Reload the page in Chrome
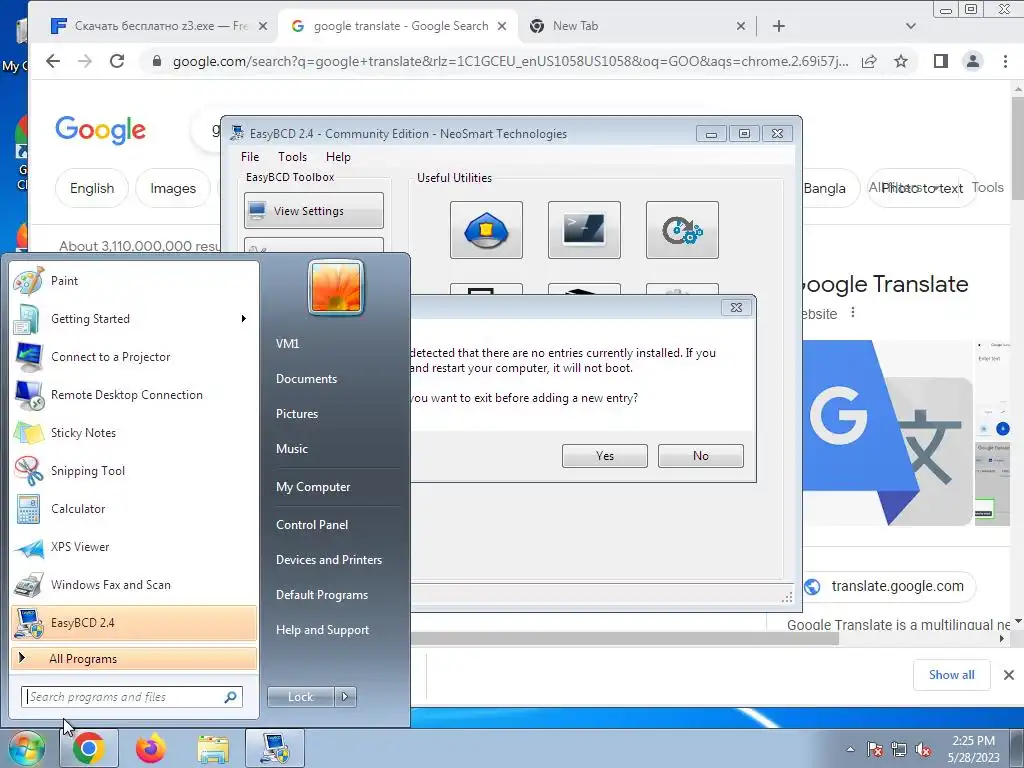1024x768 pixels. point(117,61)
